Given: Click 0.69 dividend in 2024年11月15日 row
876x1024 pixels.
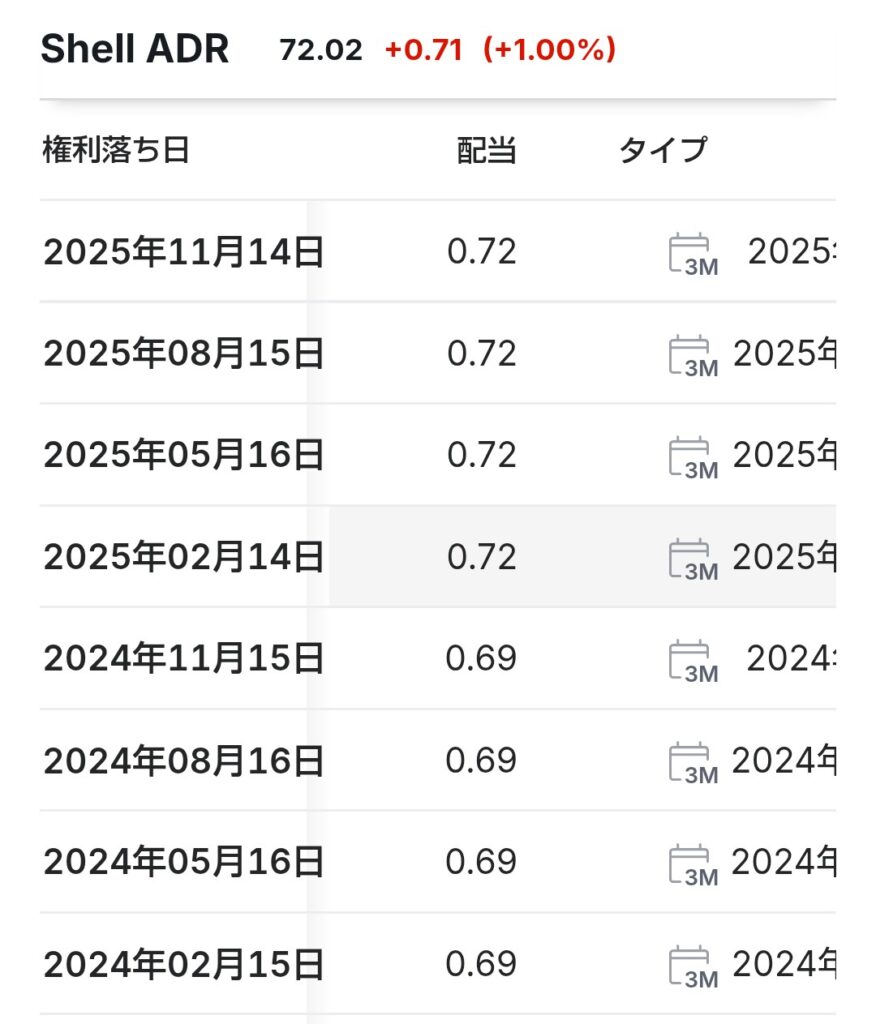Looking at the screenshot, I should [x=481, y=660].
